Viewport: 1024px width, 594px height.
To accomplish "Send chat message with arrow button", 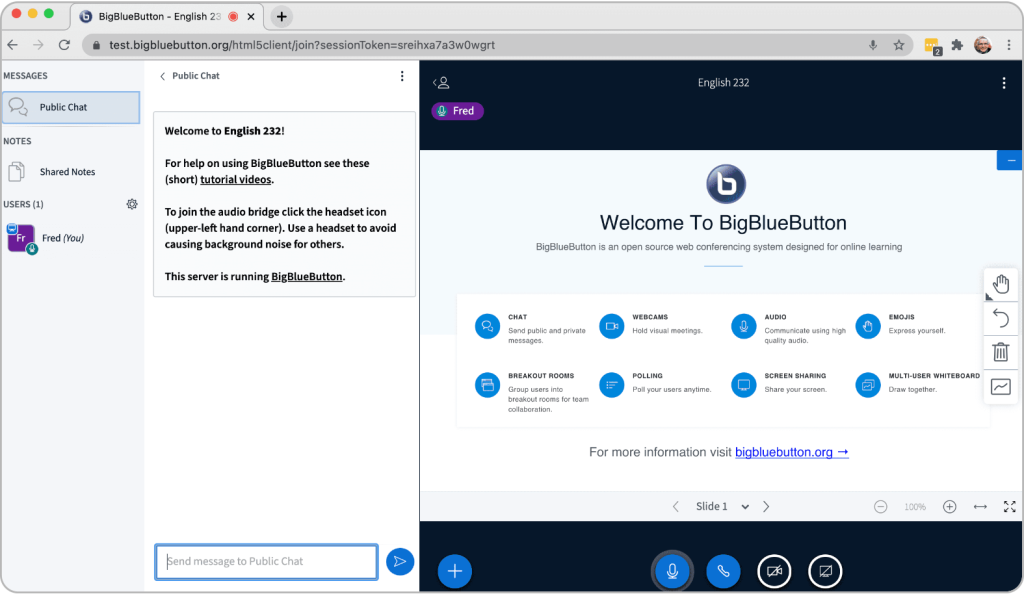I will point(400,561).
